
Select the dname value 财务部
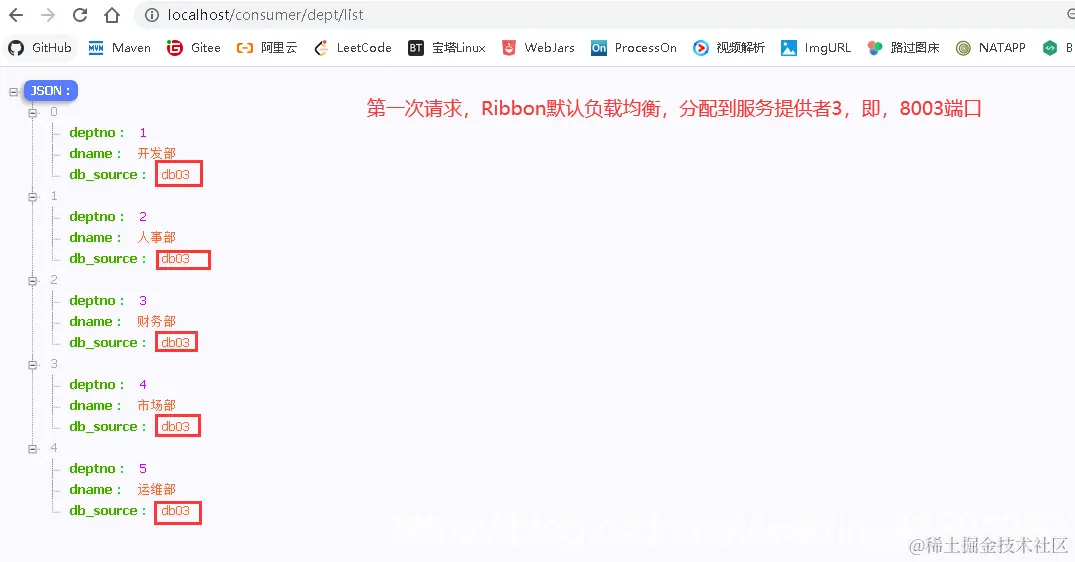tap(156, 321)
